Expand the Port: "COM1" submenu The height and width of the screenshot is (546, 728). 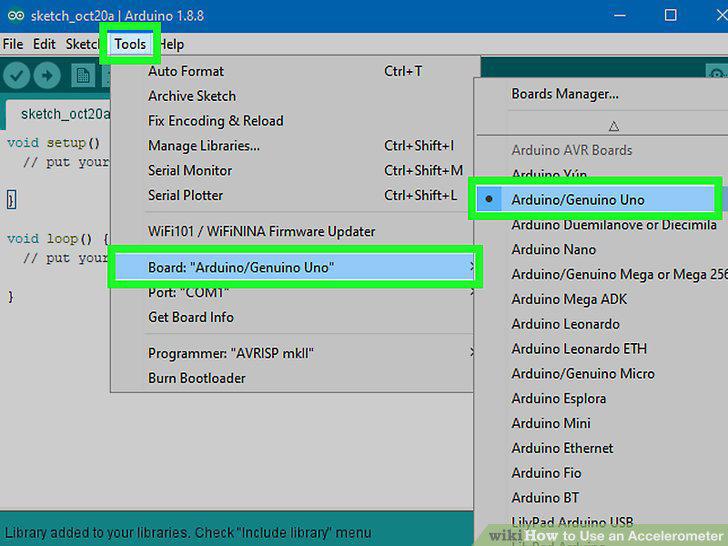click(295, 292)
